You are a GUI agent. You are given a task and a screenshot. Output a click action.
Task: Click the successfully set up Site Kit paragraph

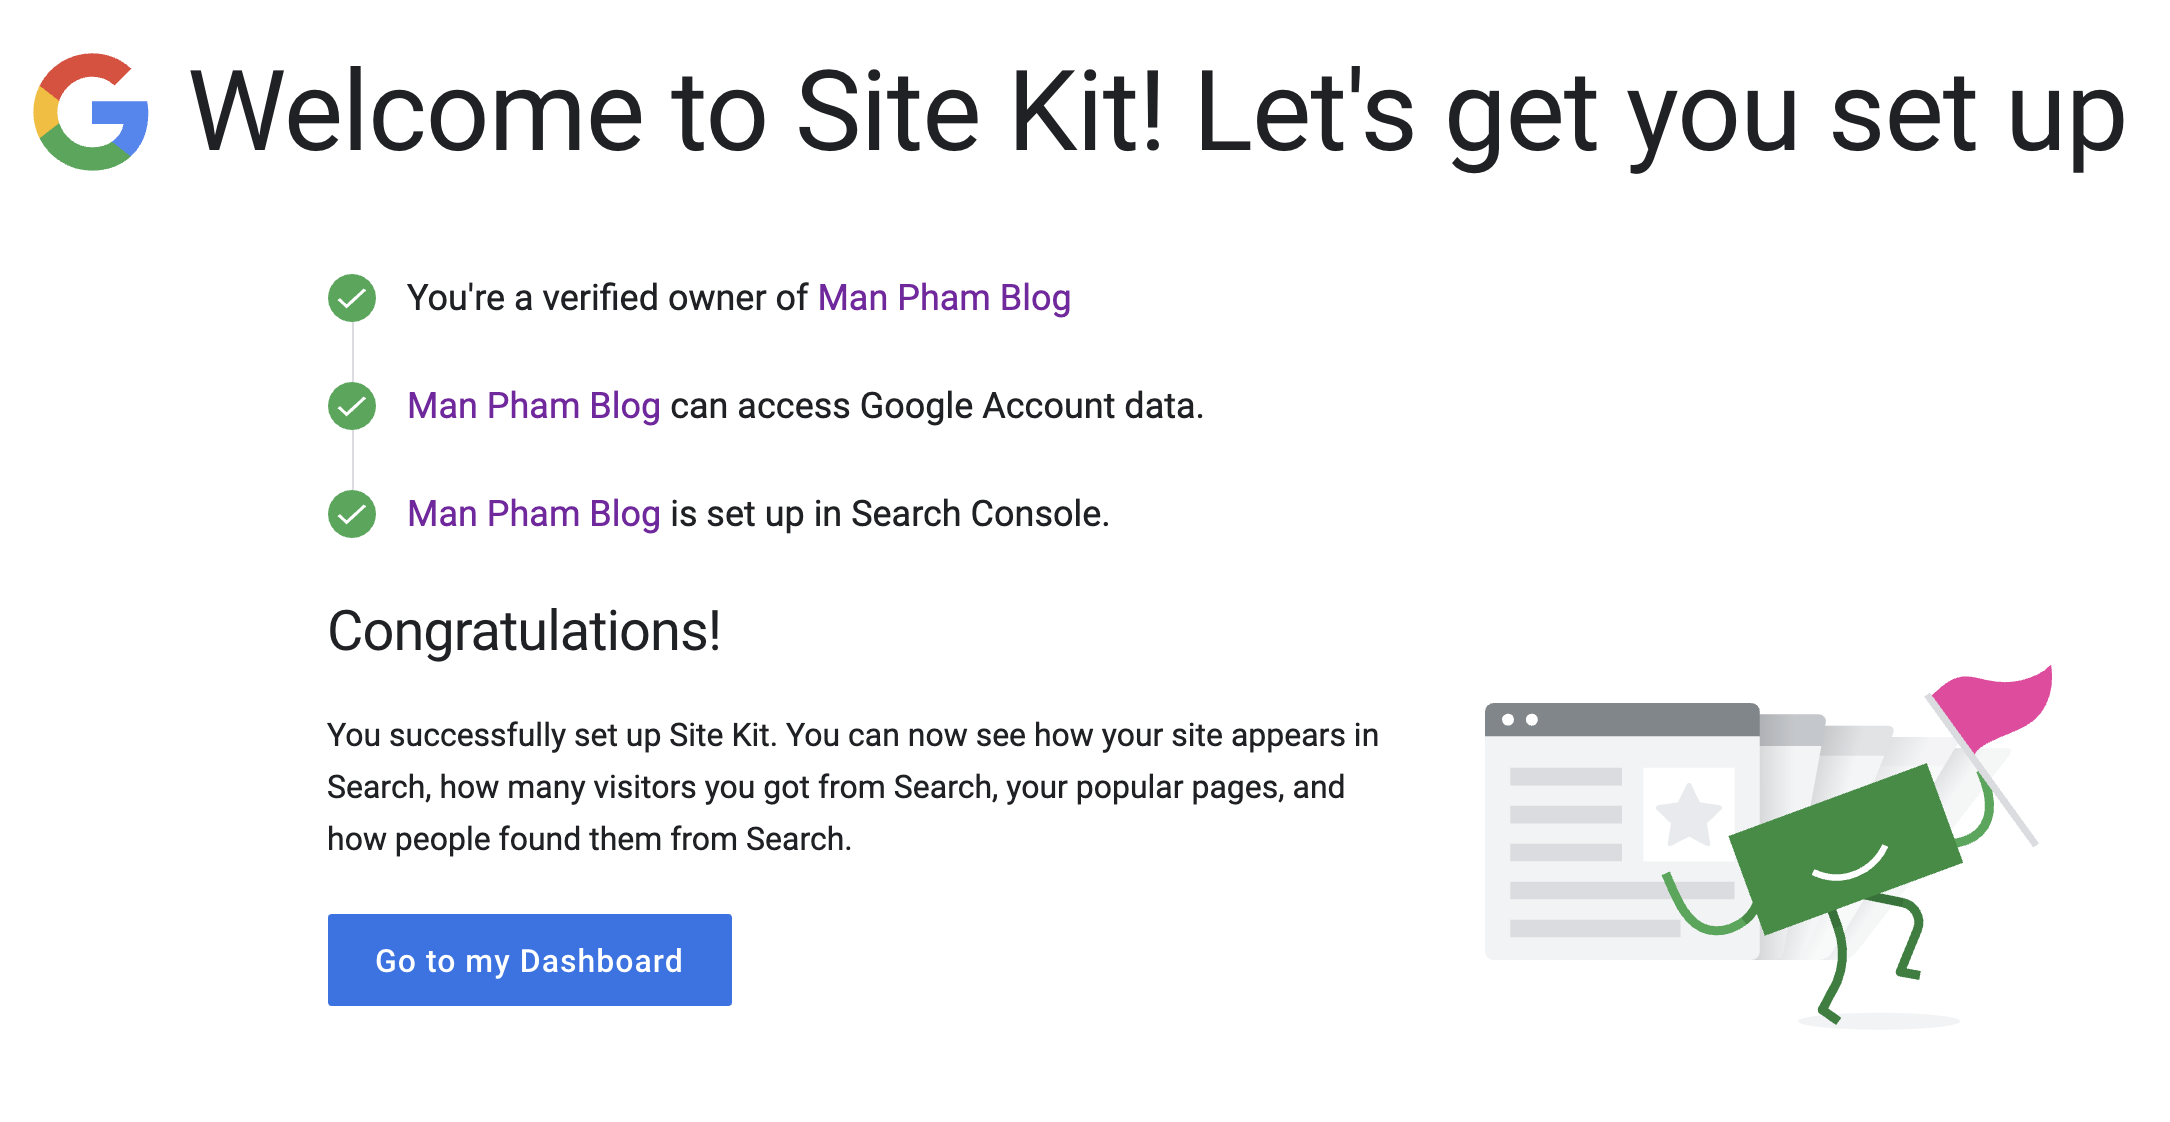click(x=853, y=787)
